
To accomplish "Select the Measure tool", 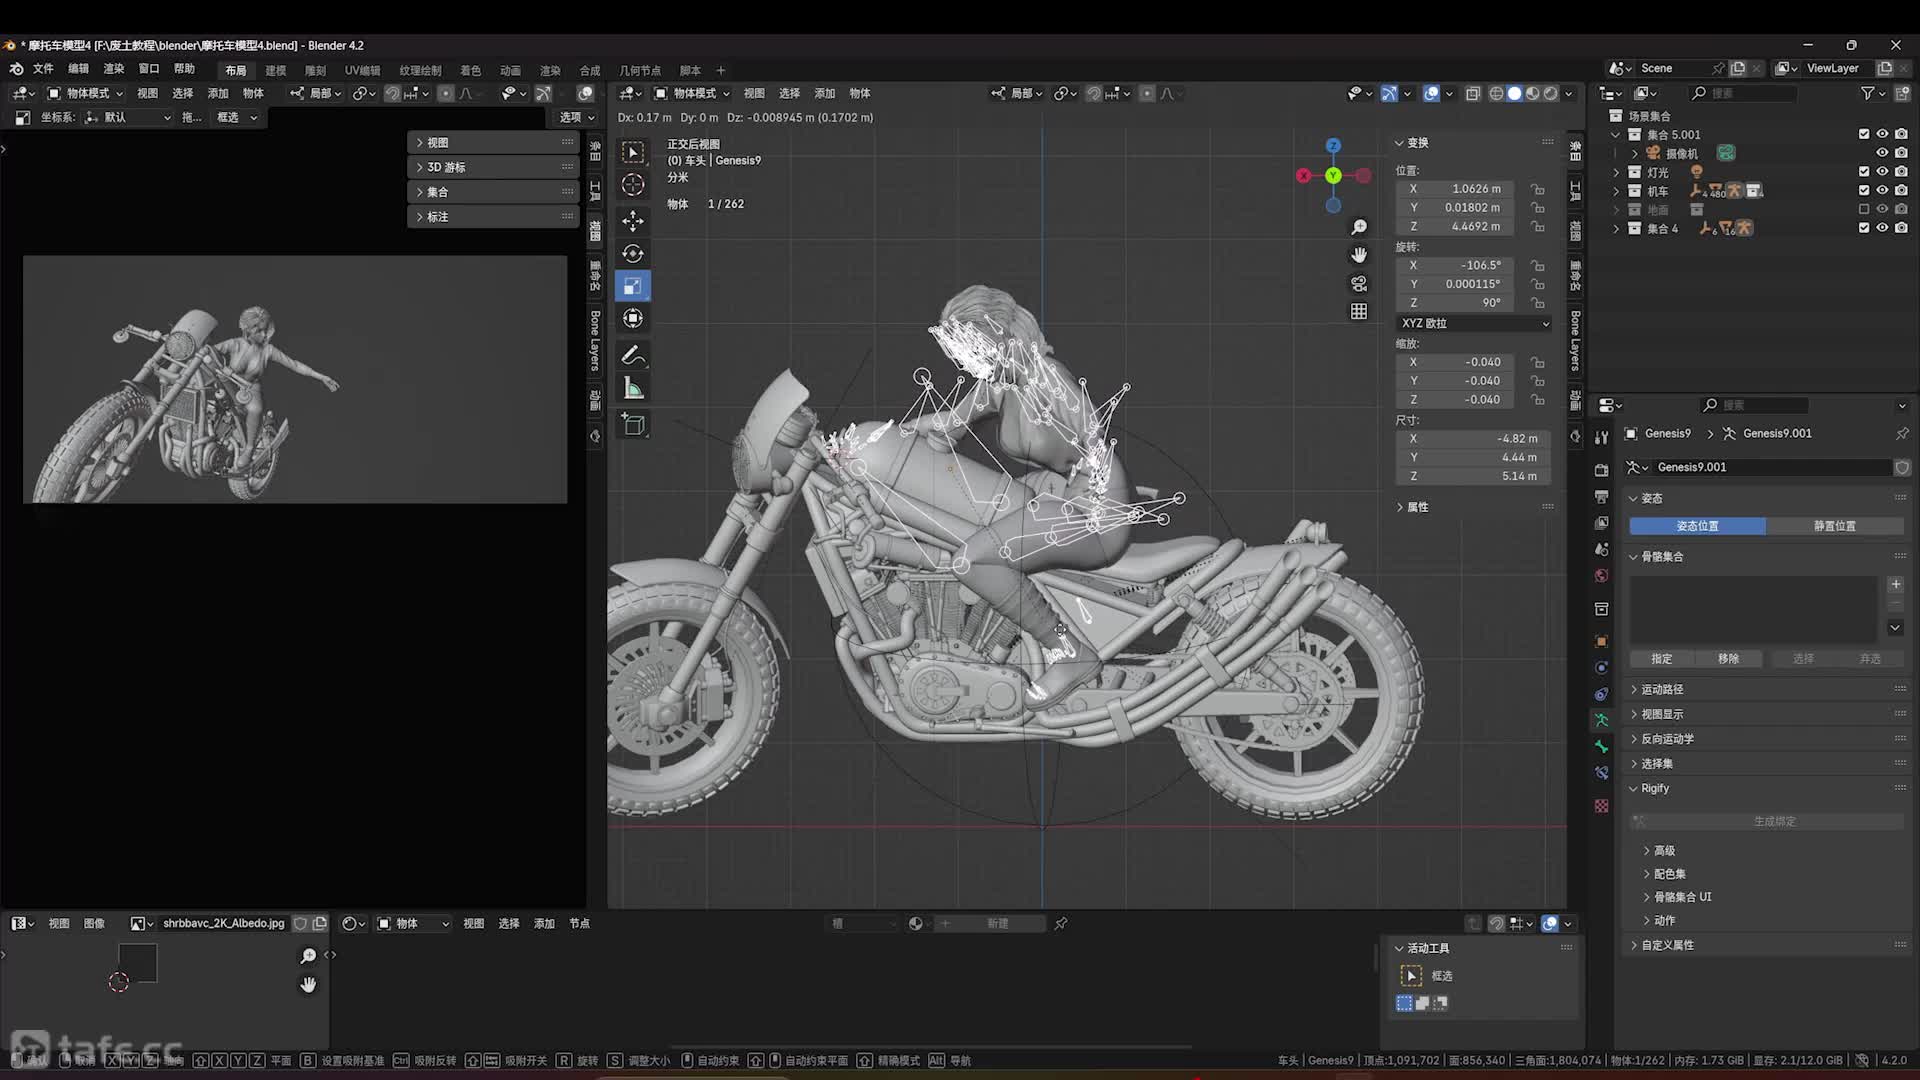I will pyautogui.click(x=633, y=388).
